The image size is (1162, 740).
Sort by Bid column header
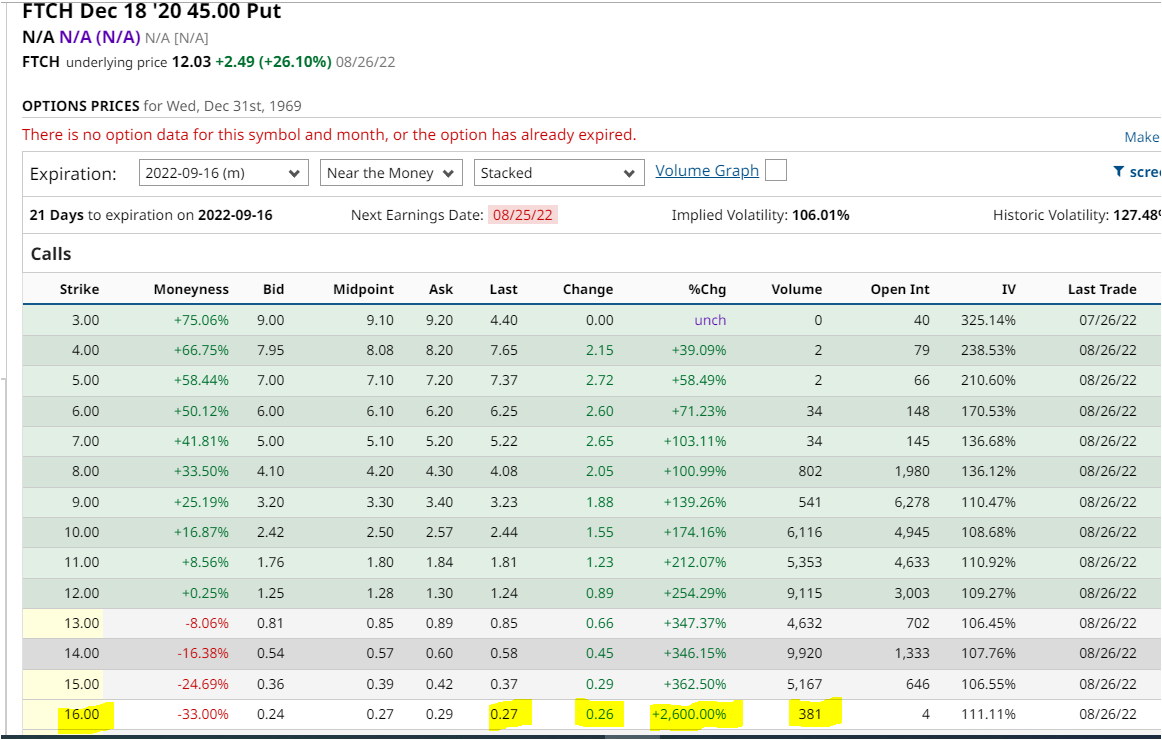[273, 289]
